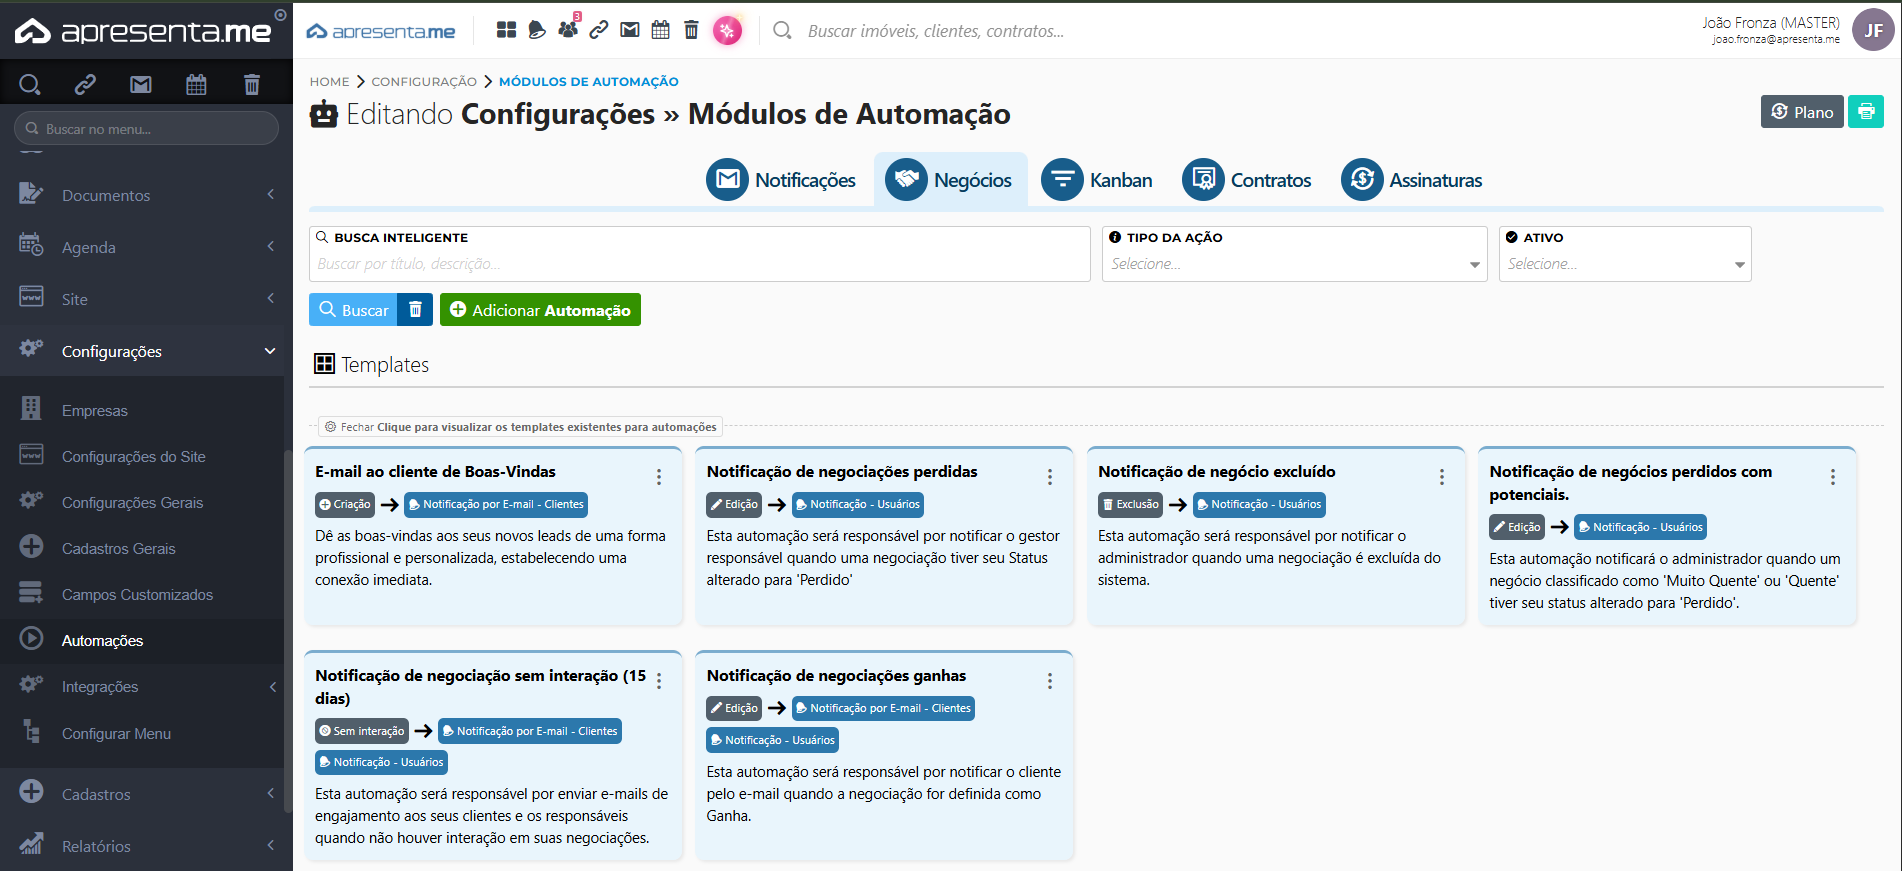Image resolution: width=1902 pixels, height=871 pixels.
Task: Click the blue Buscar button
Action: pos(353,310)
